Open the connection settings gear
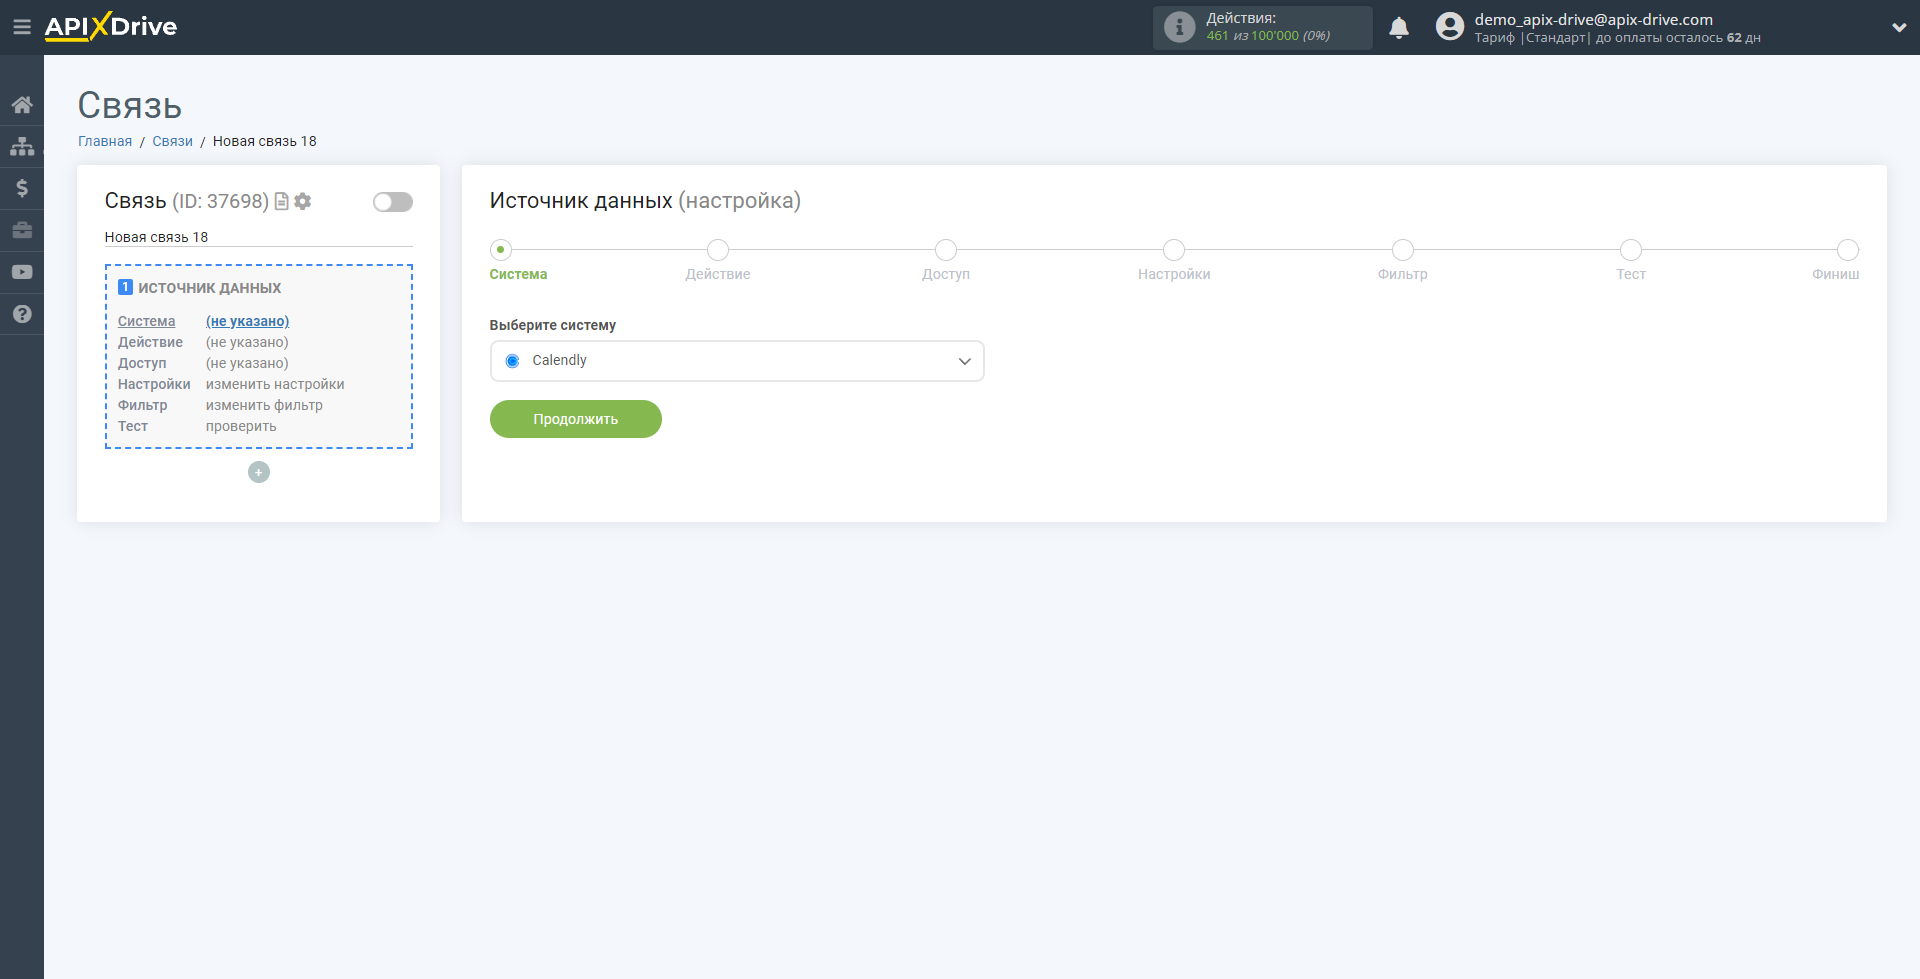 pos(303,201)
